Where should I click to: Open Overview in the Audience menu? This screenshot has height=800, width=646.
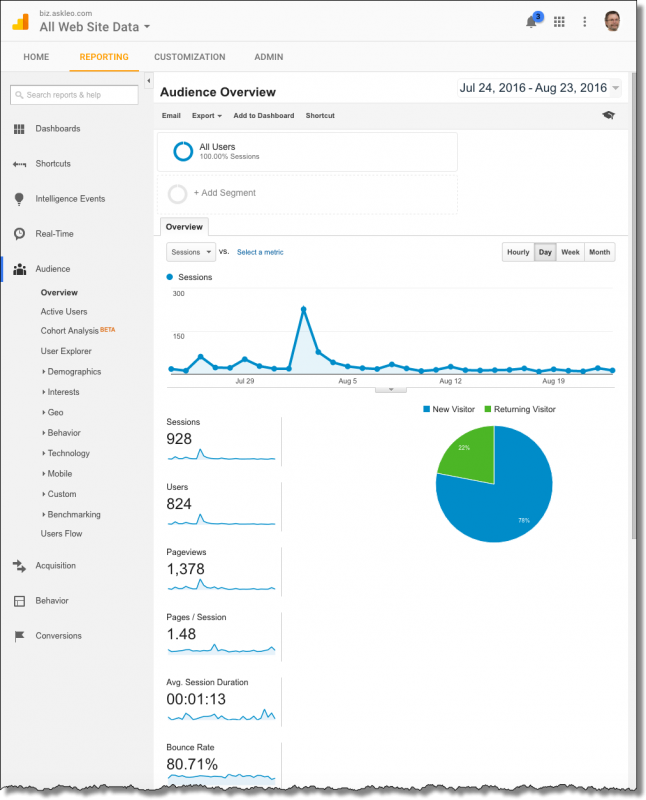(59, 293)
